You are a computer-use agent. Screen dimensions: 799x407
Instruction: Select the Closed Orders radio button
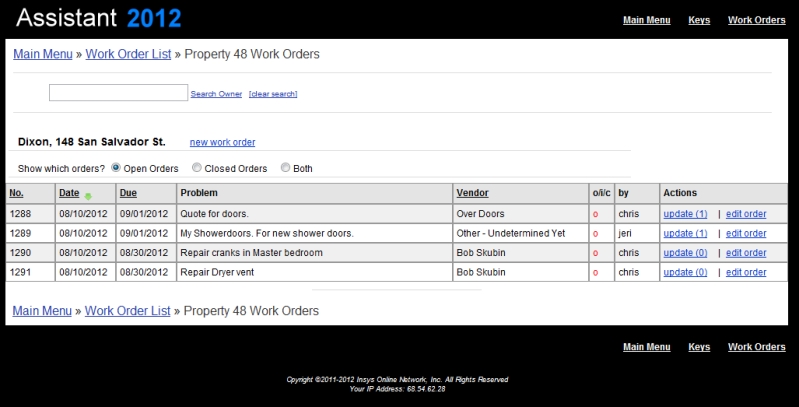click(197, 168)
